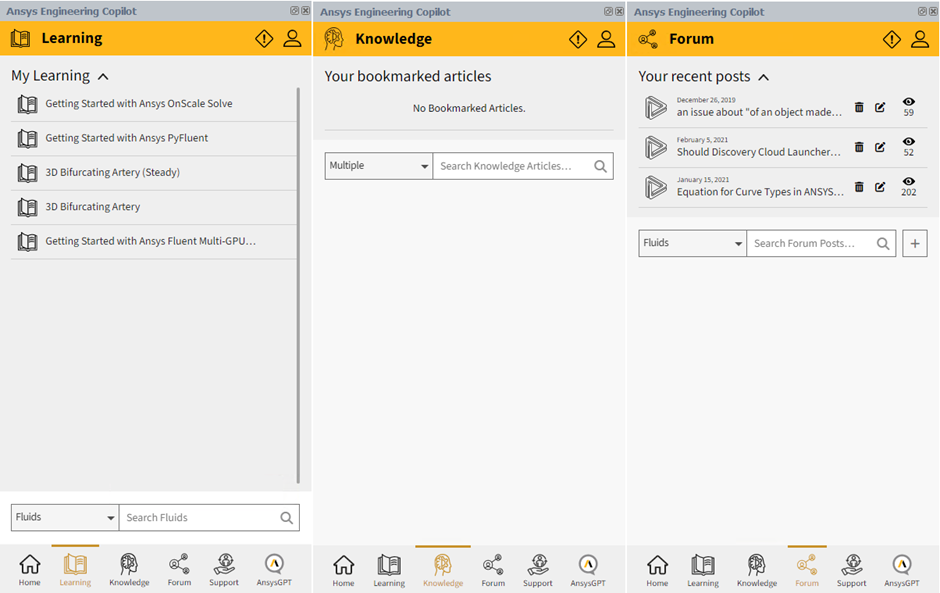940x593 pixels.
Task: Open Forum tab in the Knowledge panel navigation
Action: point(493,570)
